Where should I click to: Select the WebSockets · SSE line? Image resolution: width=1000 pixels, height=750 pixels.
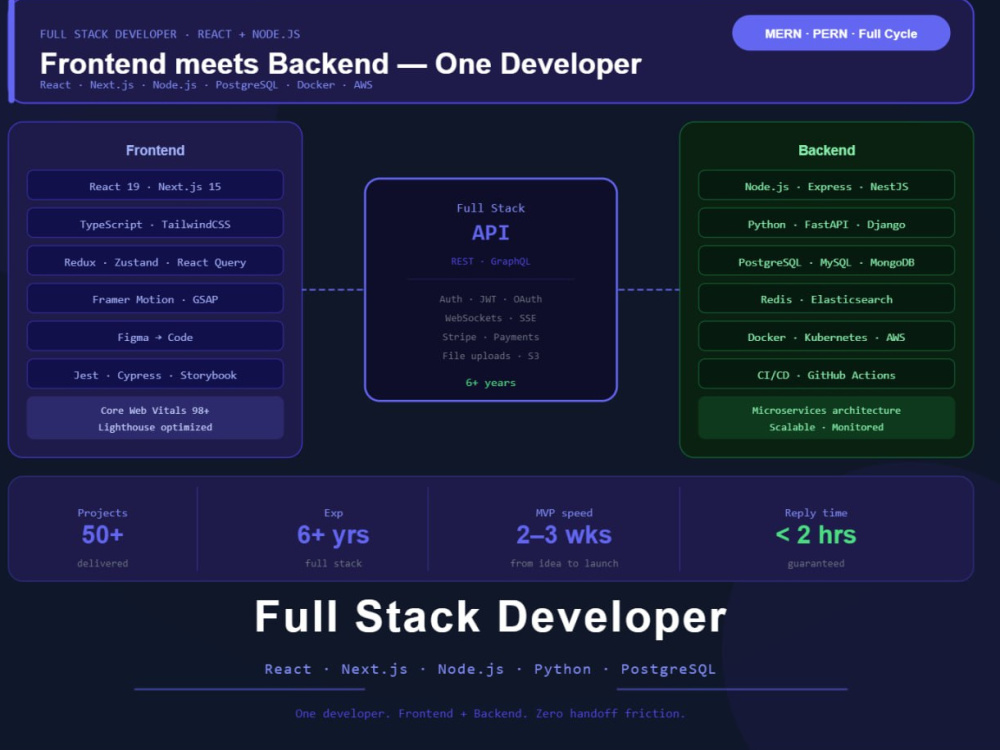click(x=490, y=318)
